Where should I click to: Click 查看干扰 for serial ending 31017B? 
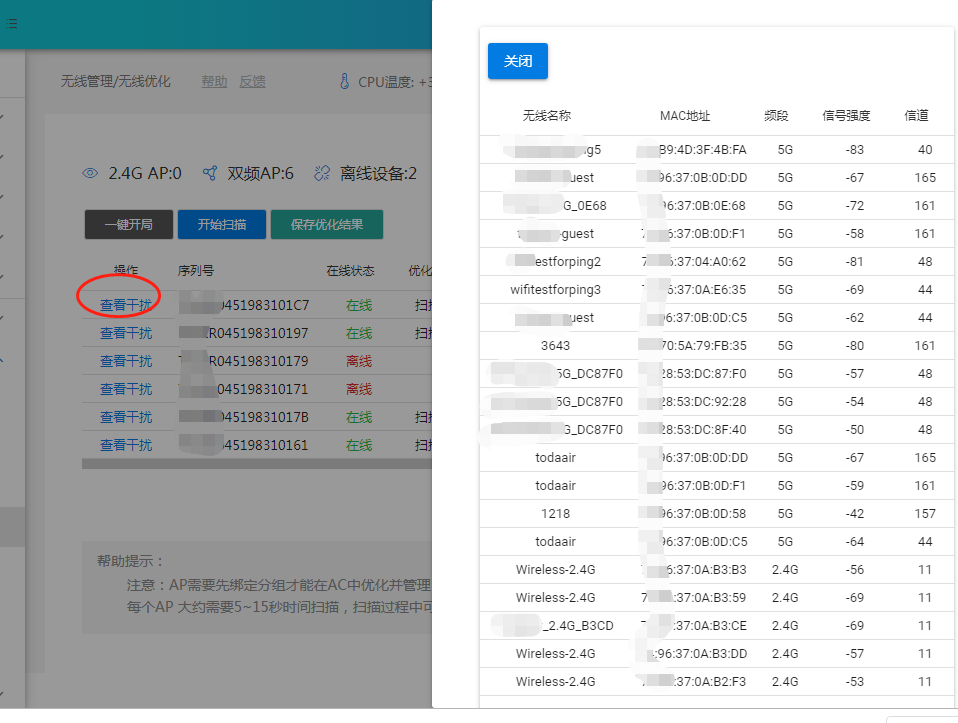126,417
